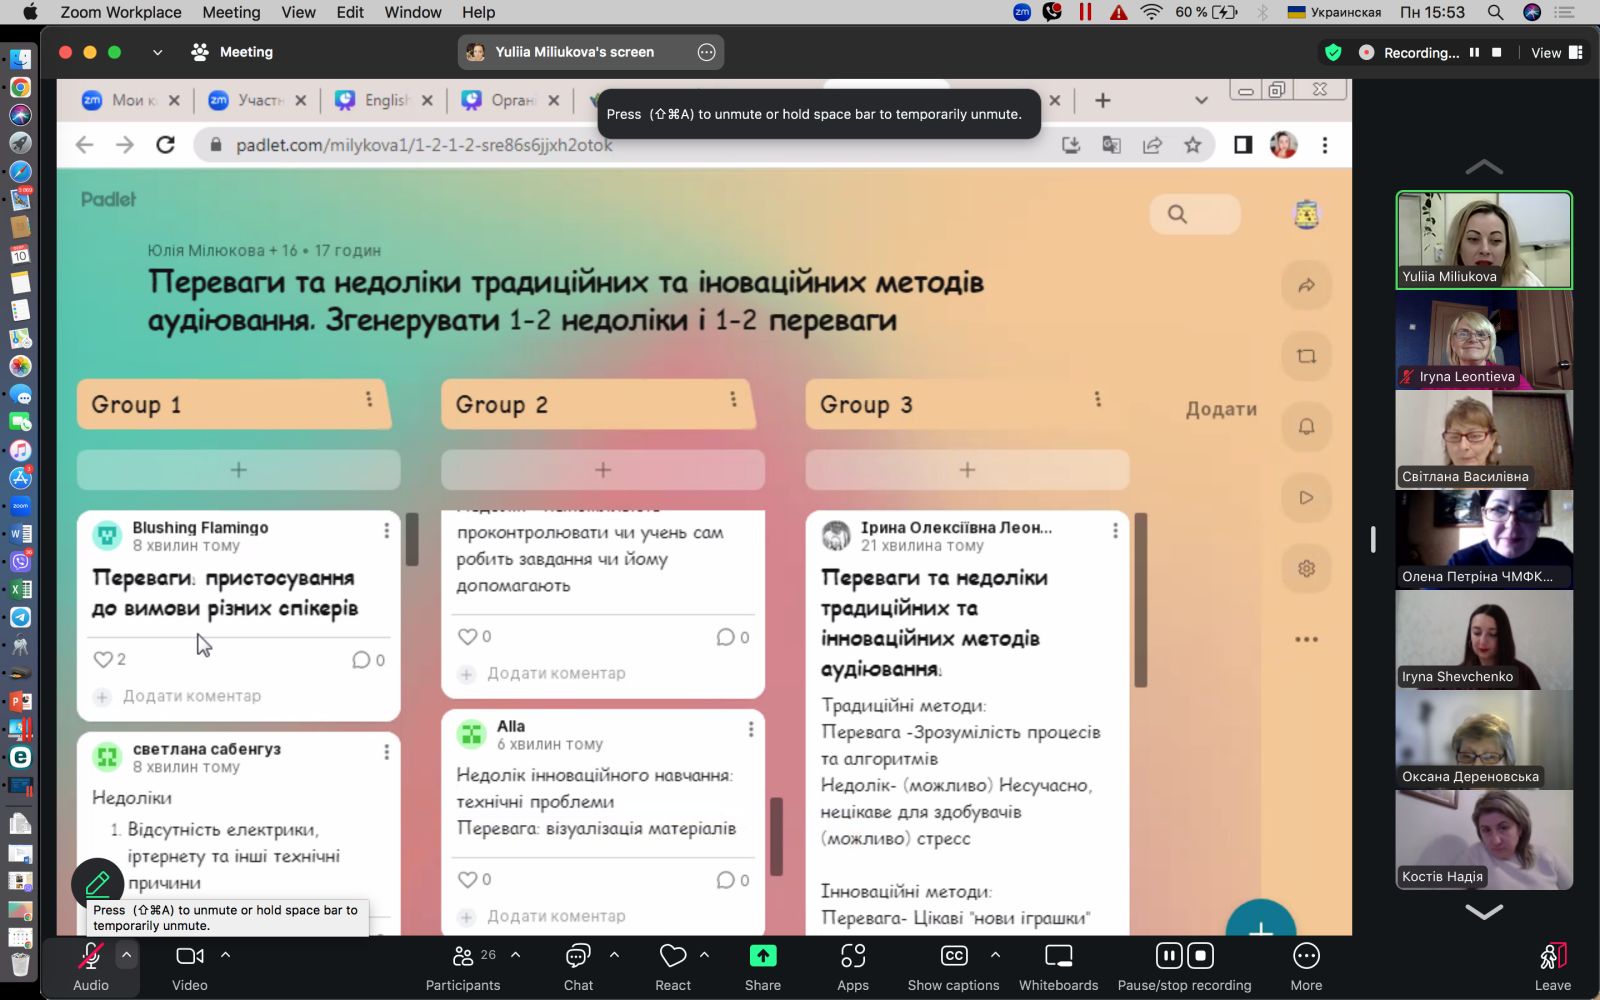The image size is (1600, 1000).
Task: Select Iryna Shevchenko's video thumbnail
Action: pyautogui.click(x=1484, y=639)
